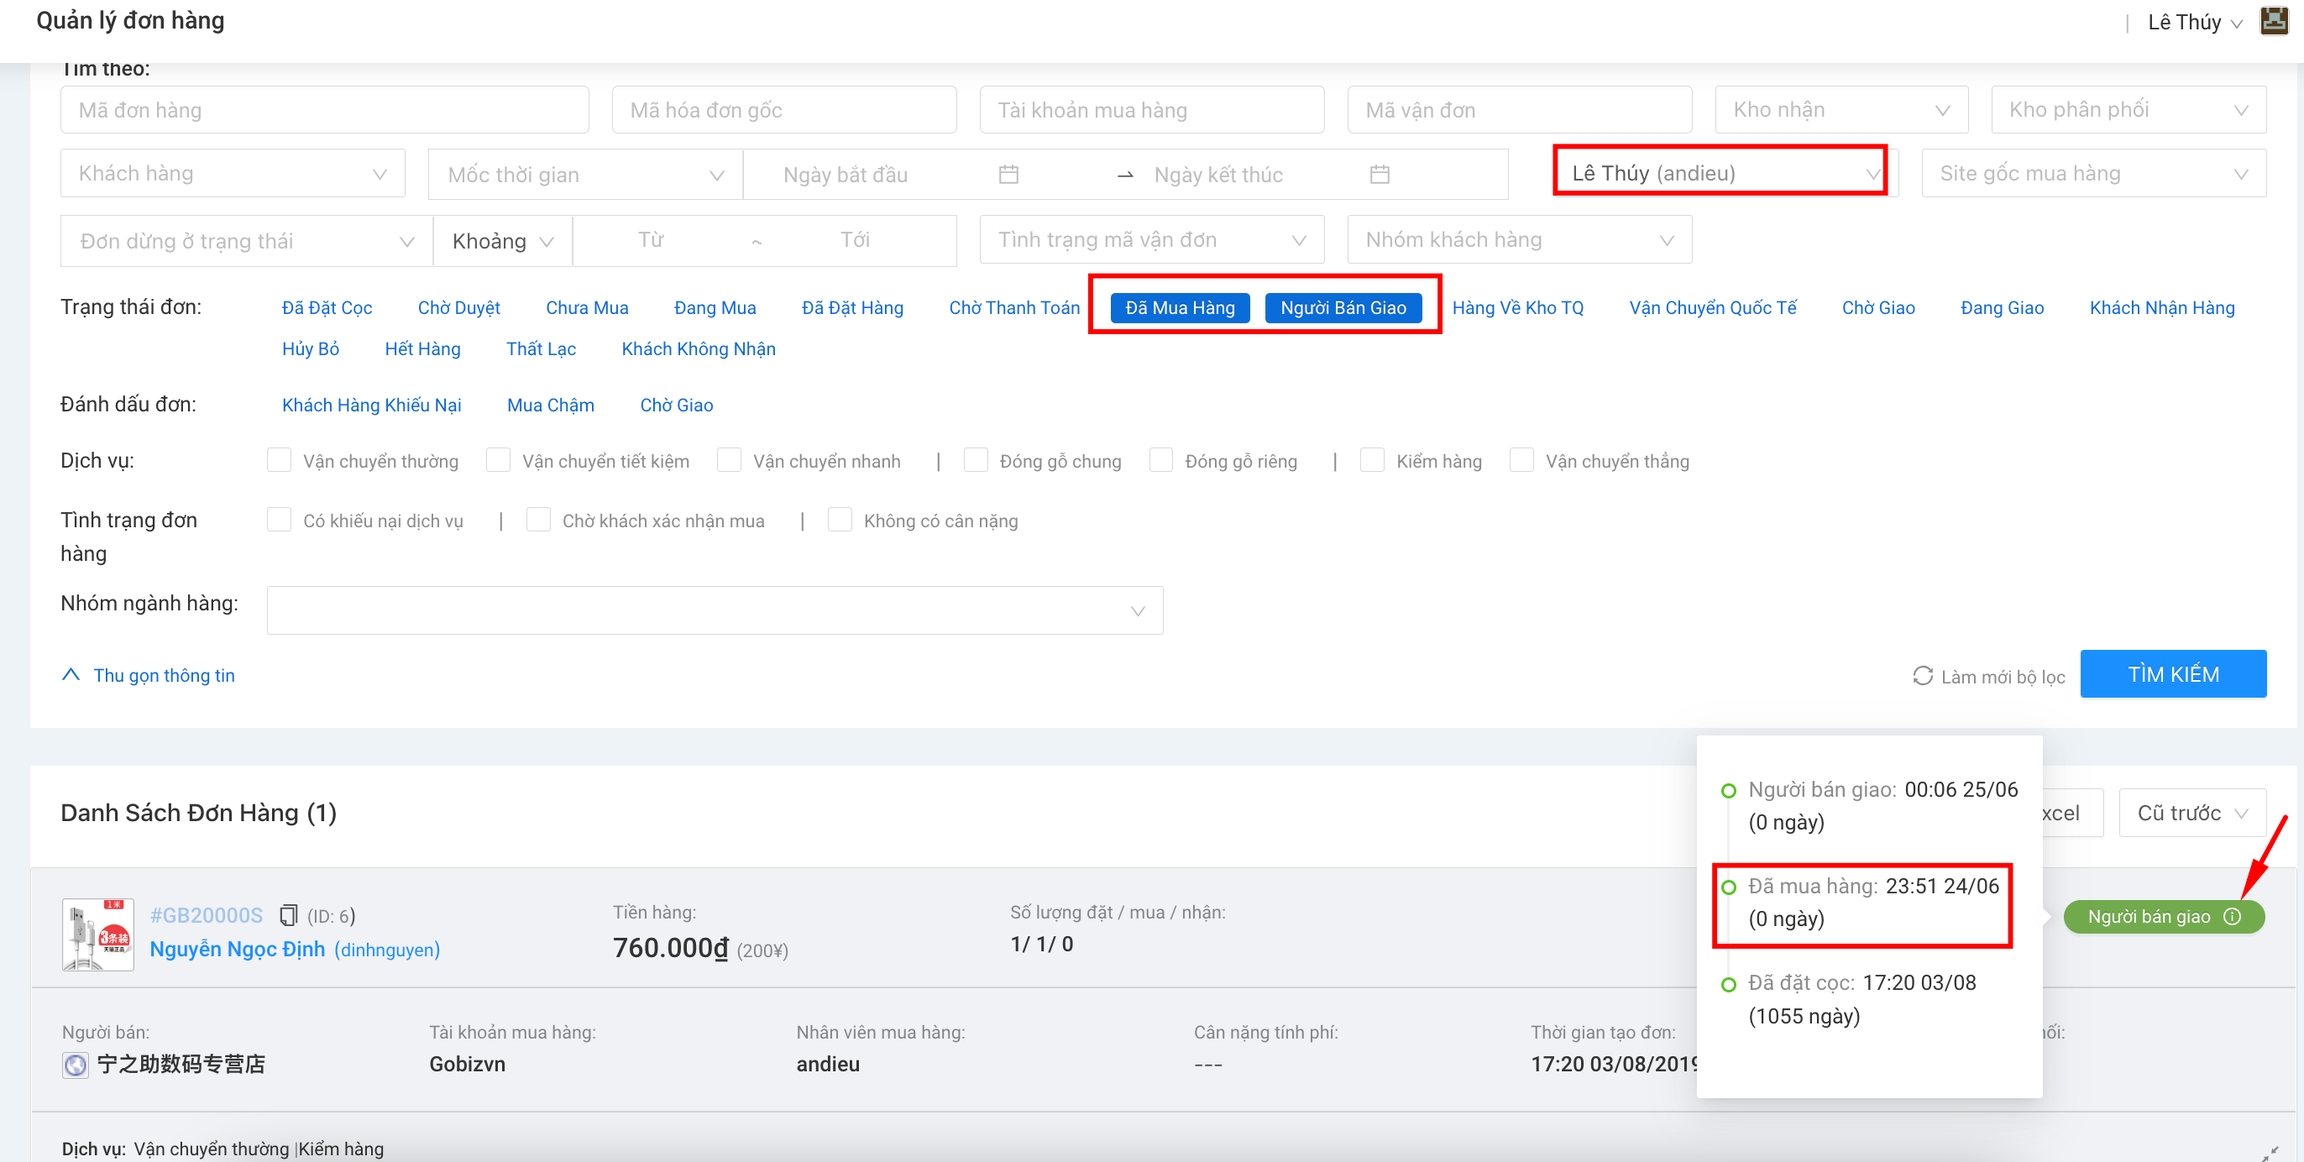The height and width of the screenshot is (1162, 2304).
Task: Select Đã Mua Hàng status filter
Action: (x=1179, y=308)
